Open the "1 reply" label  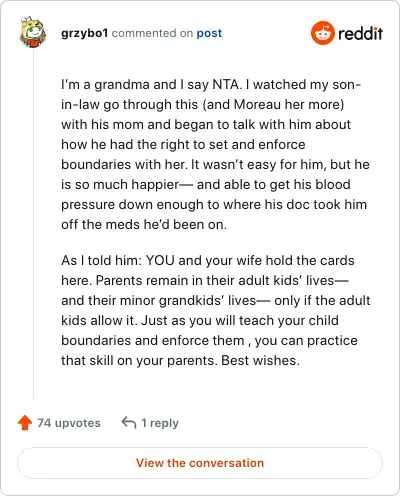160,423
